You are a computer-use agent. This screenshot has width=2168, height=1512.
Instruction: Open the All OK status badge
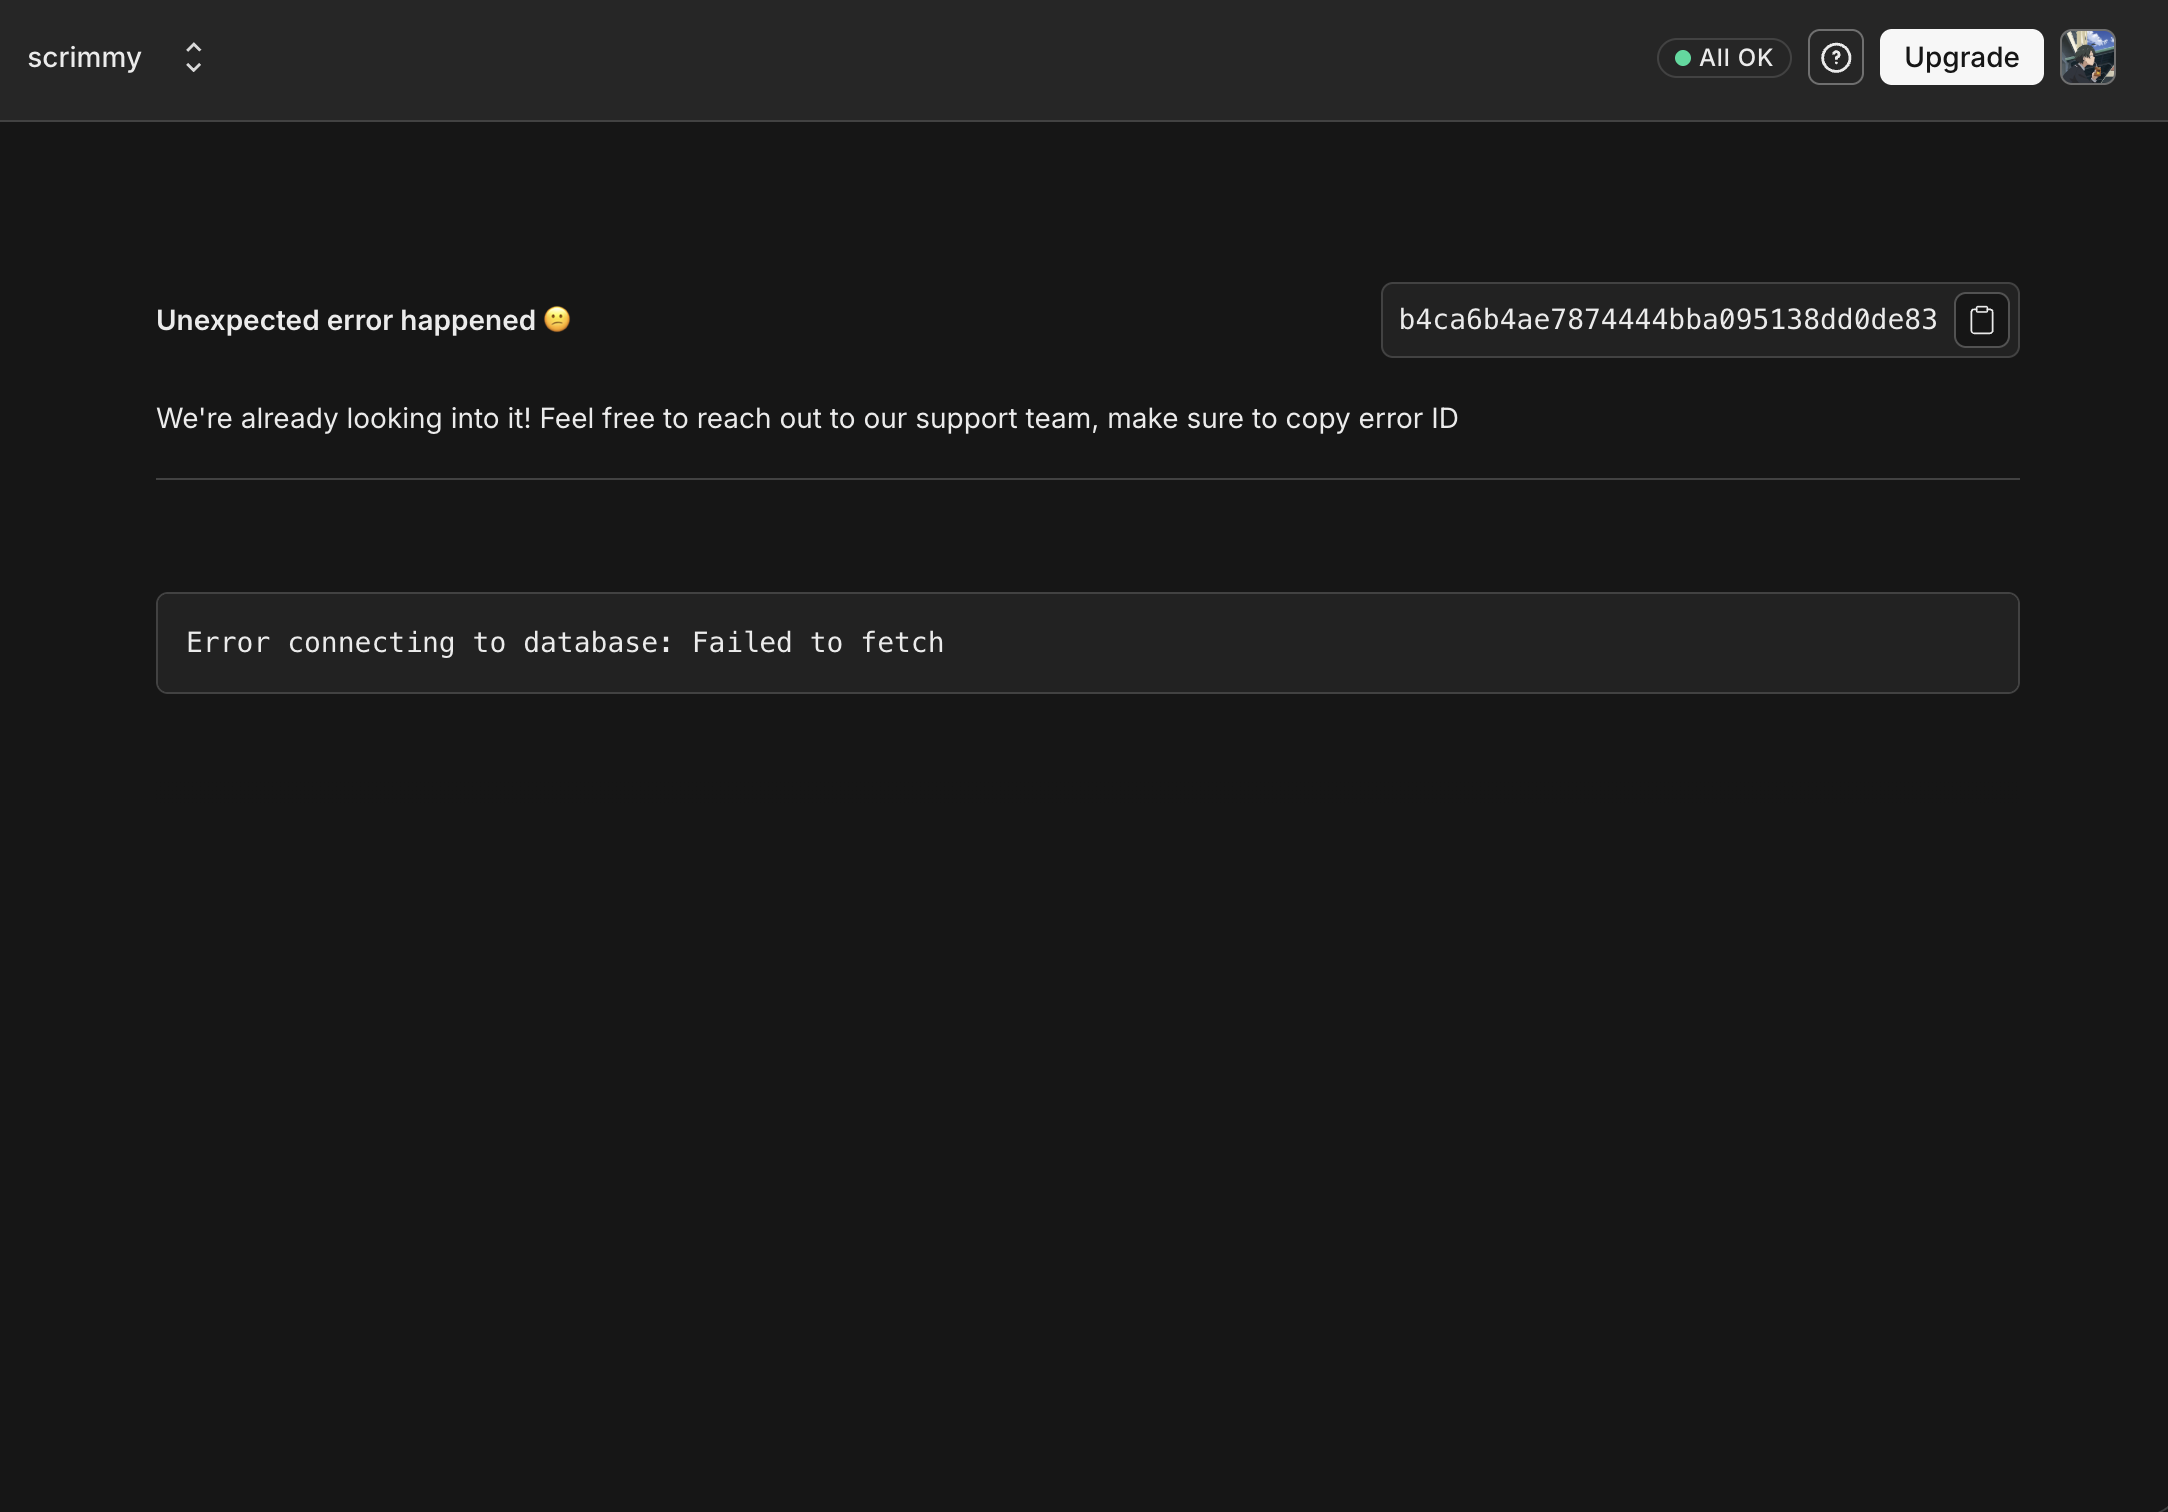point(1723,58)
